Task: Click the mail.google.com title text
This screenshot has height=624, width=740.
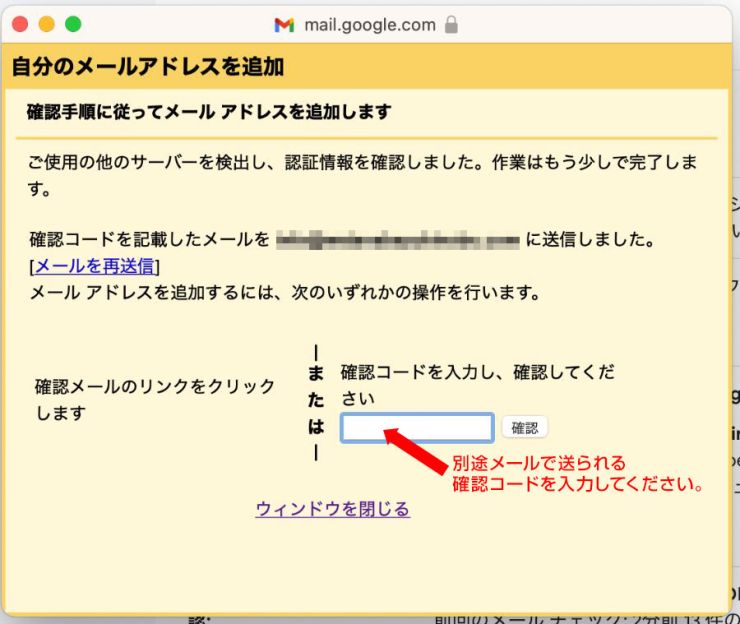Action: tap(368, 25)
